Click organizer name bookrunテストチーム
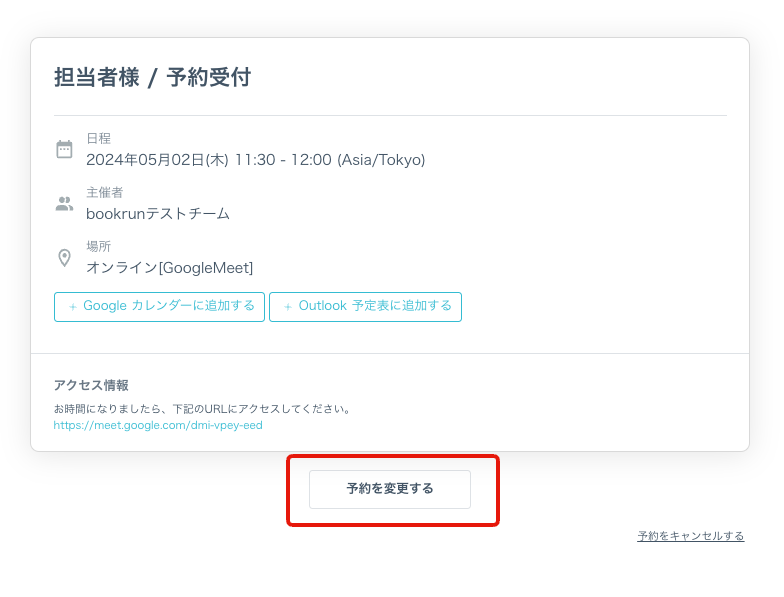Viewport: 784px width, 597px height. (158, 214)
